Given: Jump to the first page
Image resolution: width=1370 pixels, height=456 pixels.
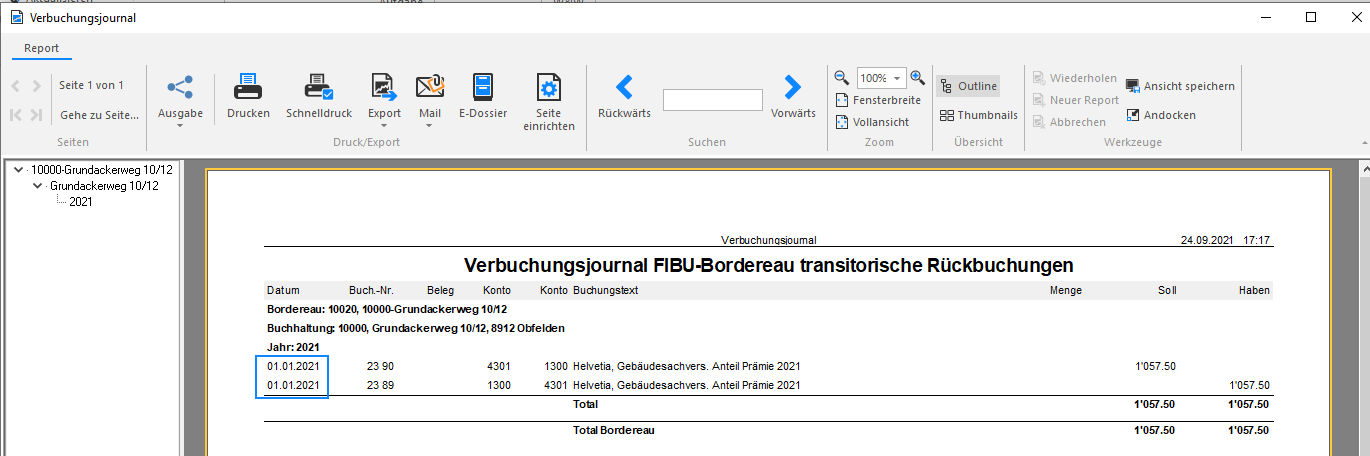Looking at the screenshot, I should (17, 115).
